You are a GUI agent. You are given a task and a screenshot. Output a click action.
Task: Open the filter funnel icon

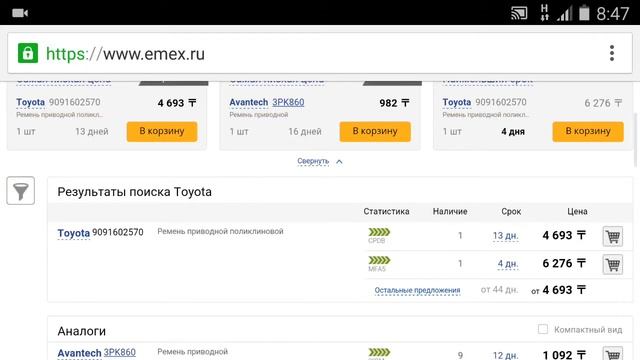[x=20, y=191]
